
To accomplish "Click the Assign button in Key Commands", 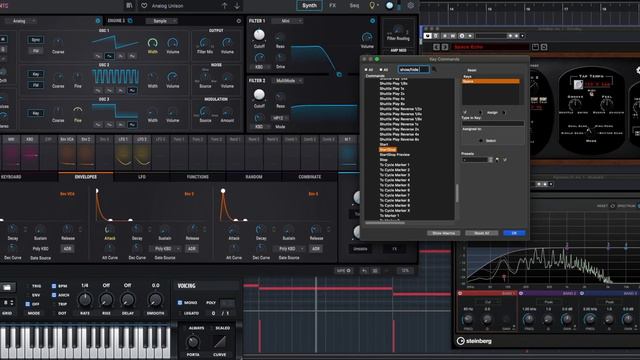I will tap(492, 112).
